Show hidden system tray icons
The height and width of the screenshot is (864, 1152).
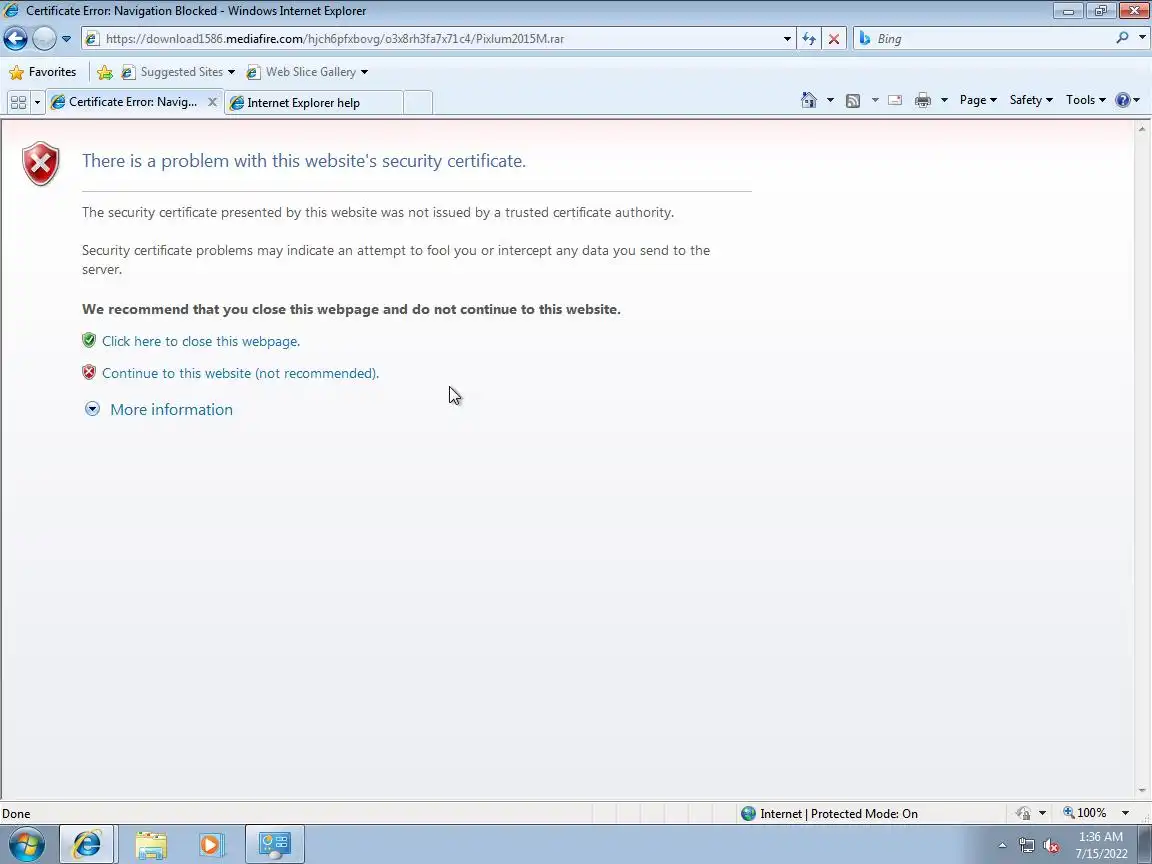[1002, 846]
